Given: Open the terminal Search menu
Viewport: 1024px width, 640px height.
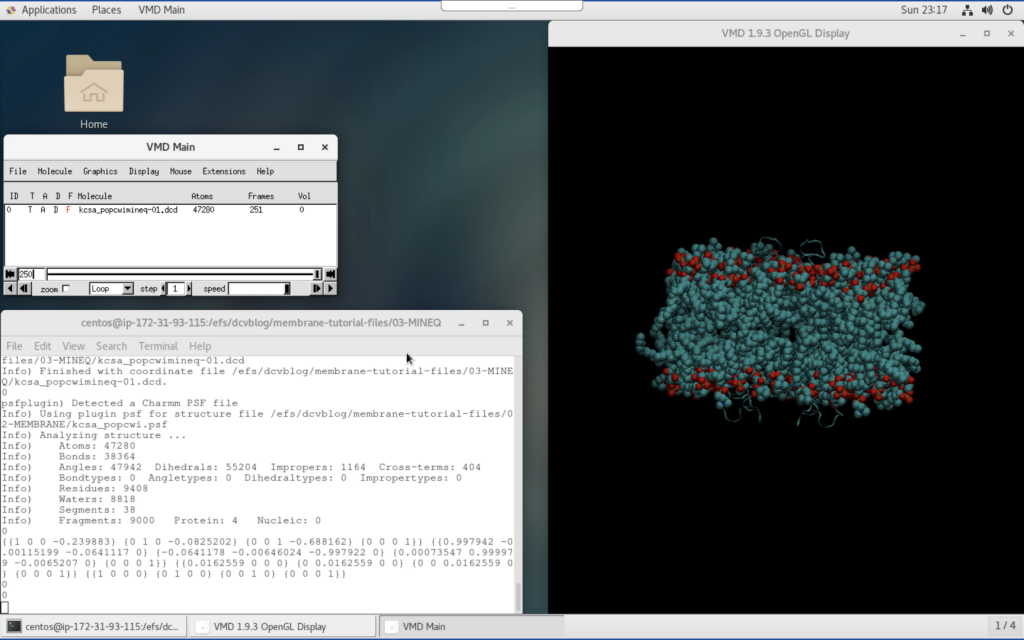Looking at the screenshot, I should 111,346.
